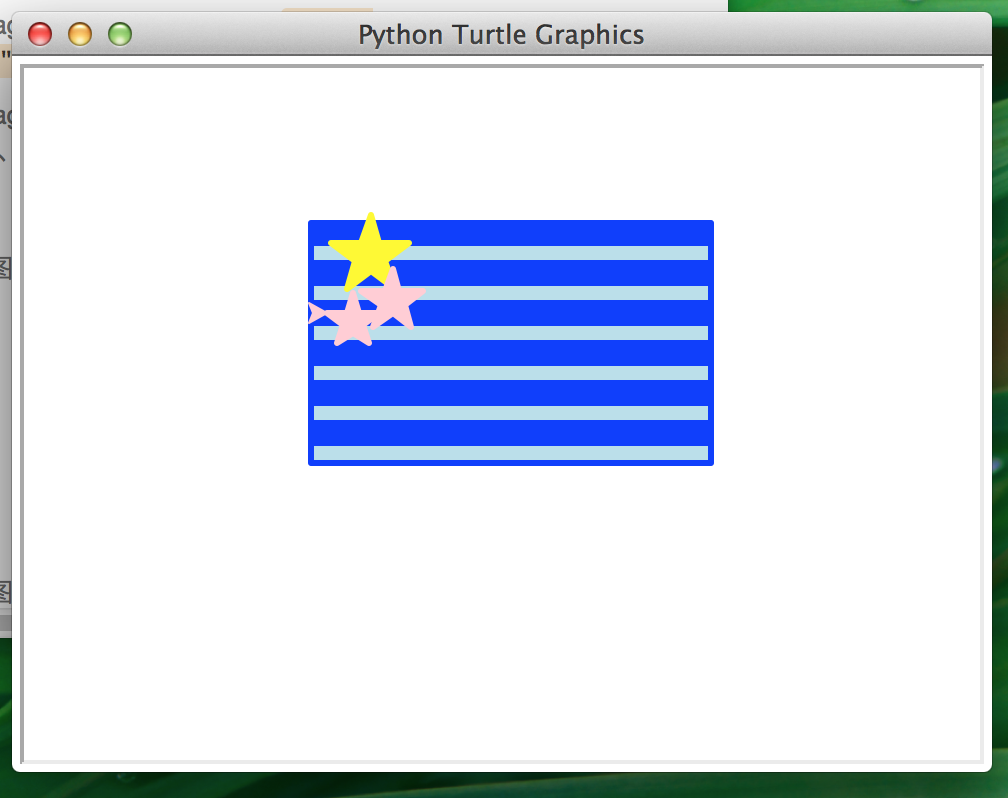This screenshot has height=798, width=1008.
Task: Click the small pink turtle arrow cursor
Action: (316, 313)
